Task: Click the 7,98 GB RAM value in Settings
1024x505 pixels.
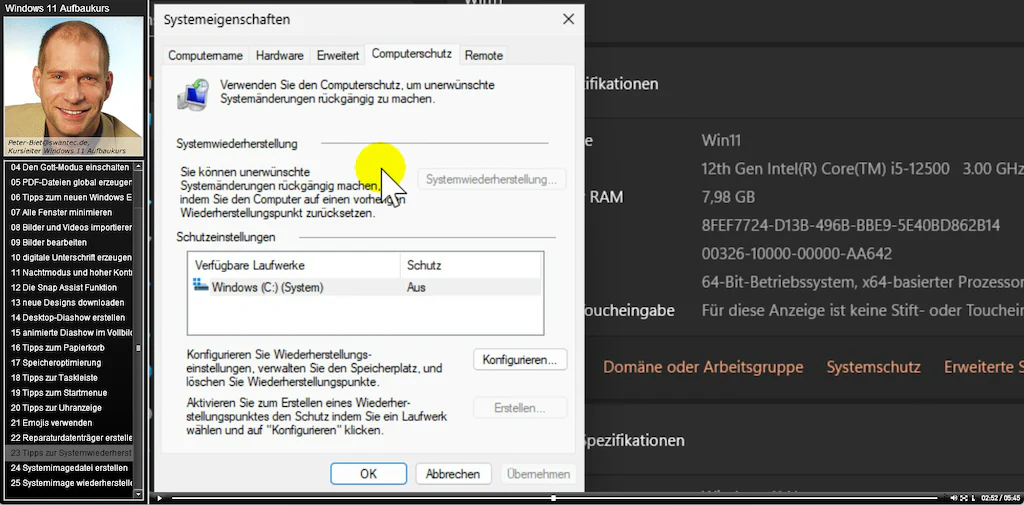Action: click(x=728, y=197)
